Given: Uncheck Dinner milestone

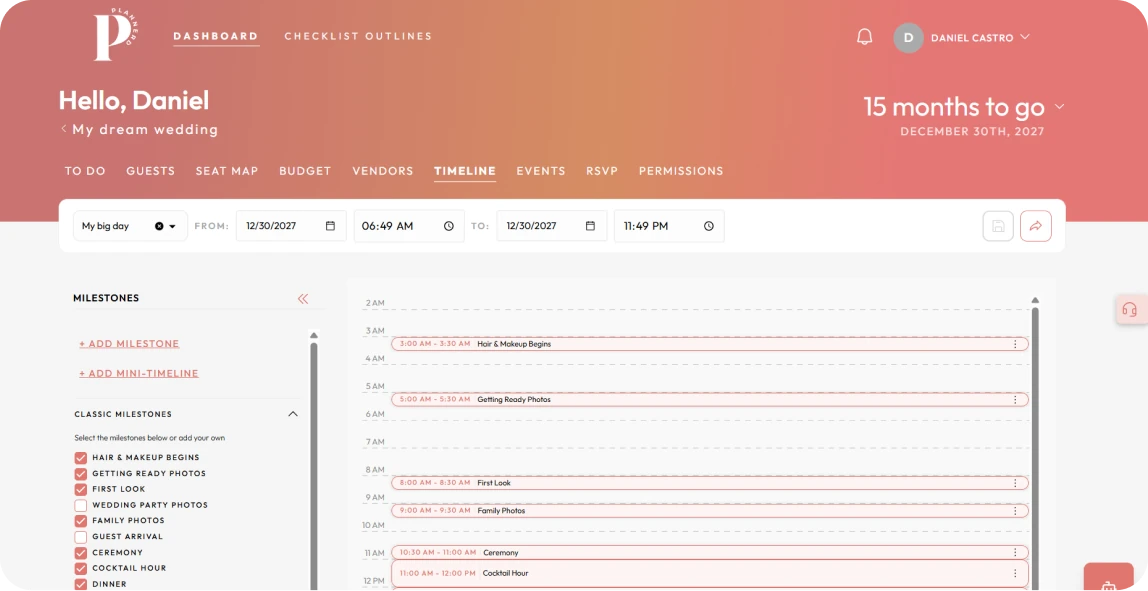Looking at the screenshot, I should 81,584.
